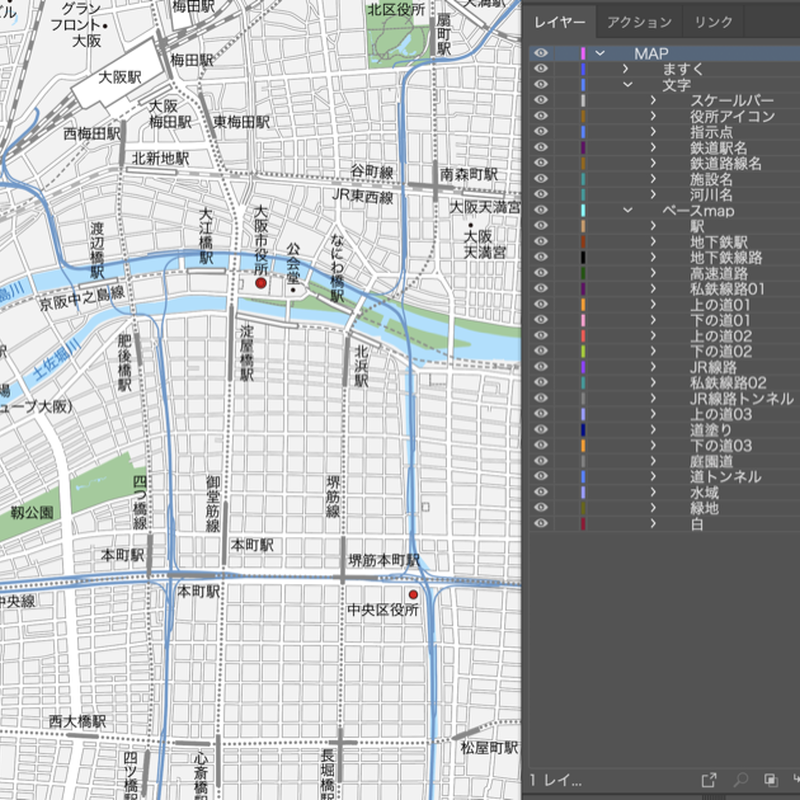Click the Collect for Export icon

point(709,779)
